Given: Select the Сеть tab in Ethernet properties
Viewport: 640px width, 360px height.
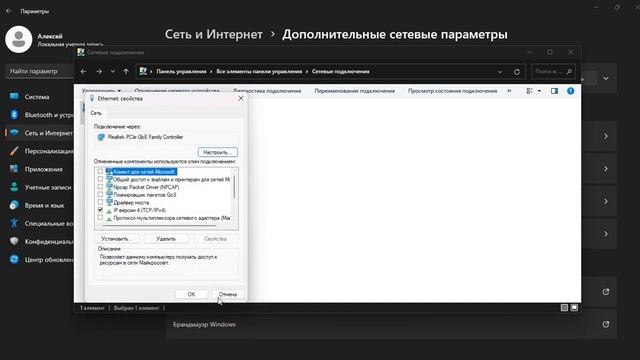Looking at the screenshot, I should [96, 113].
